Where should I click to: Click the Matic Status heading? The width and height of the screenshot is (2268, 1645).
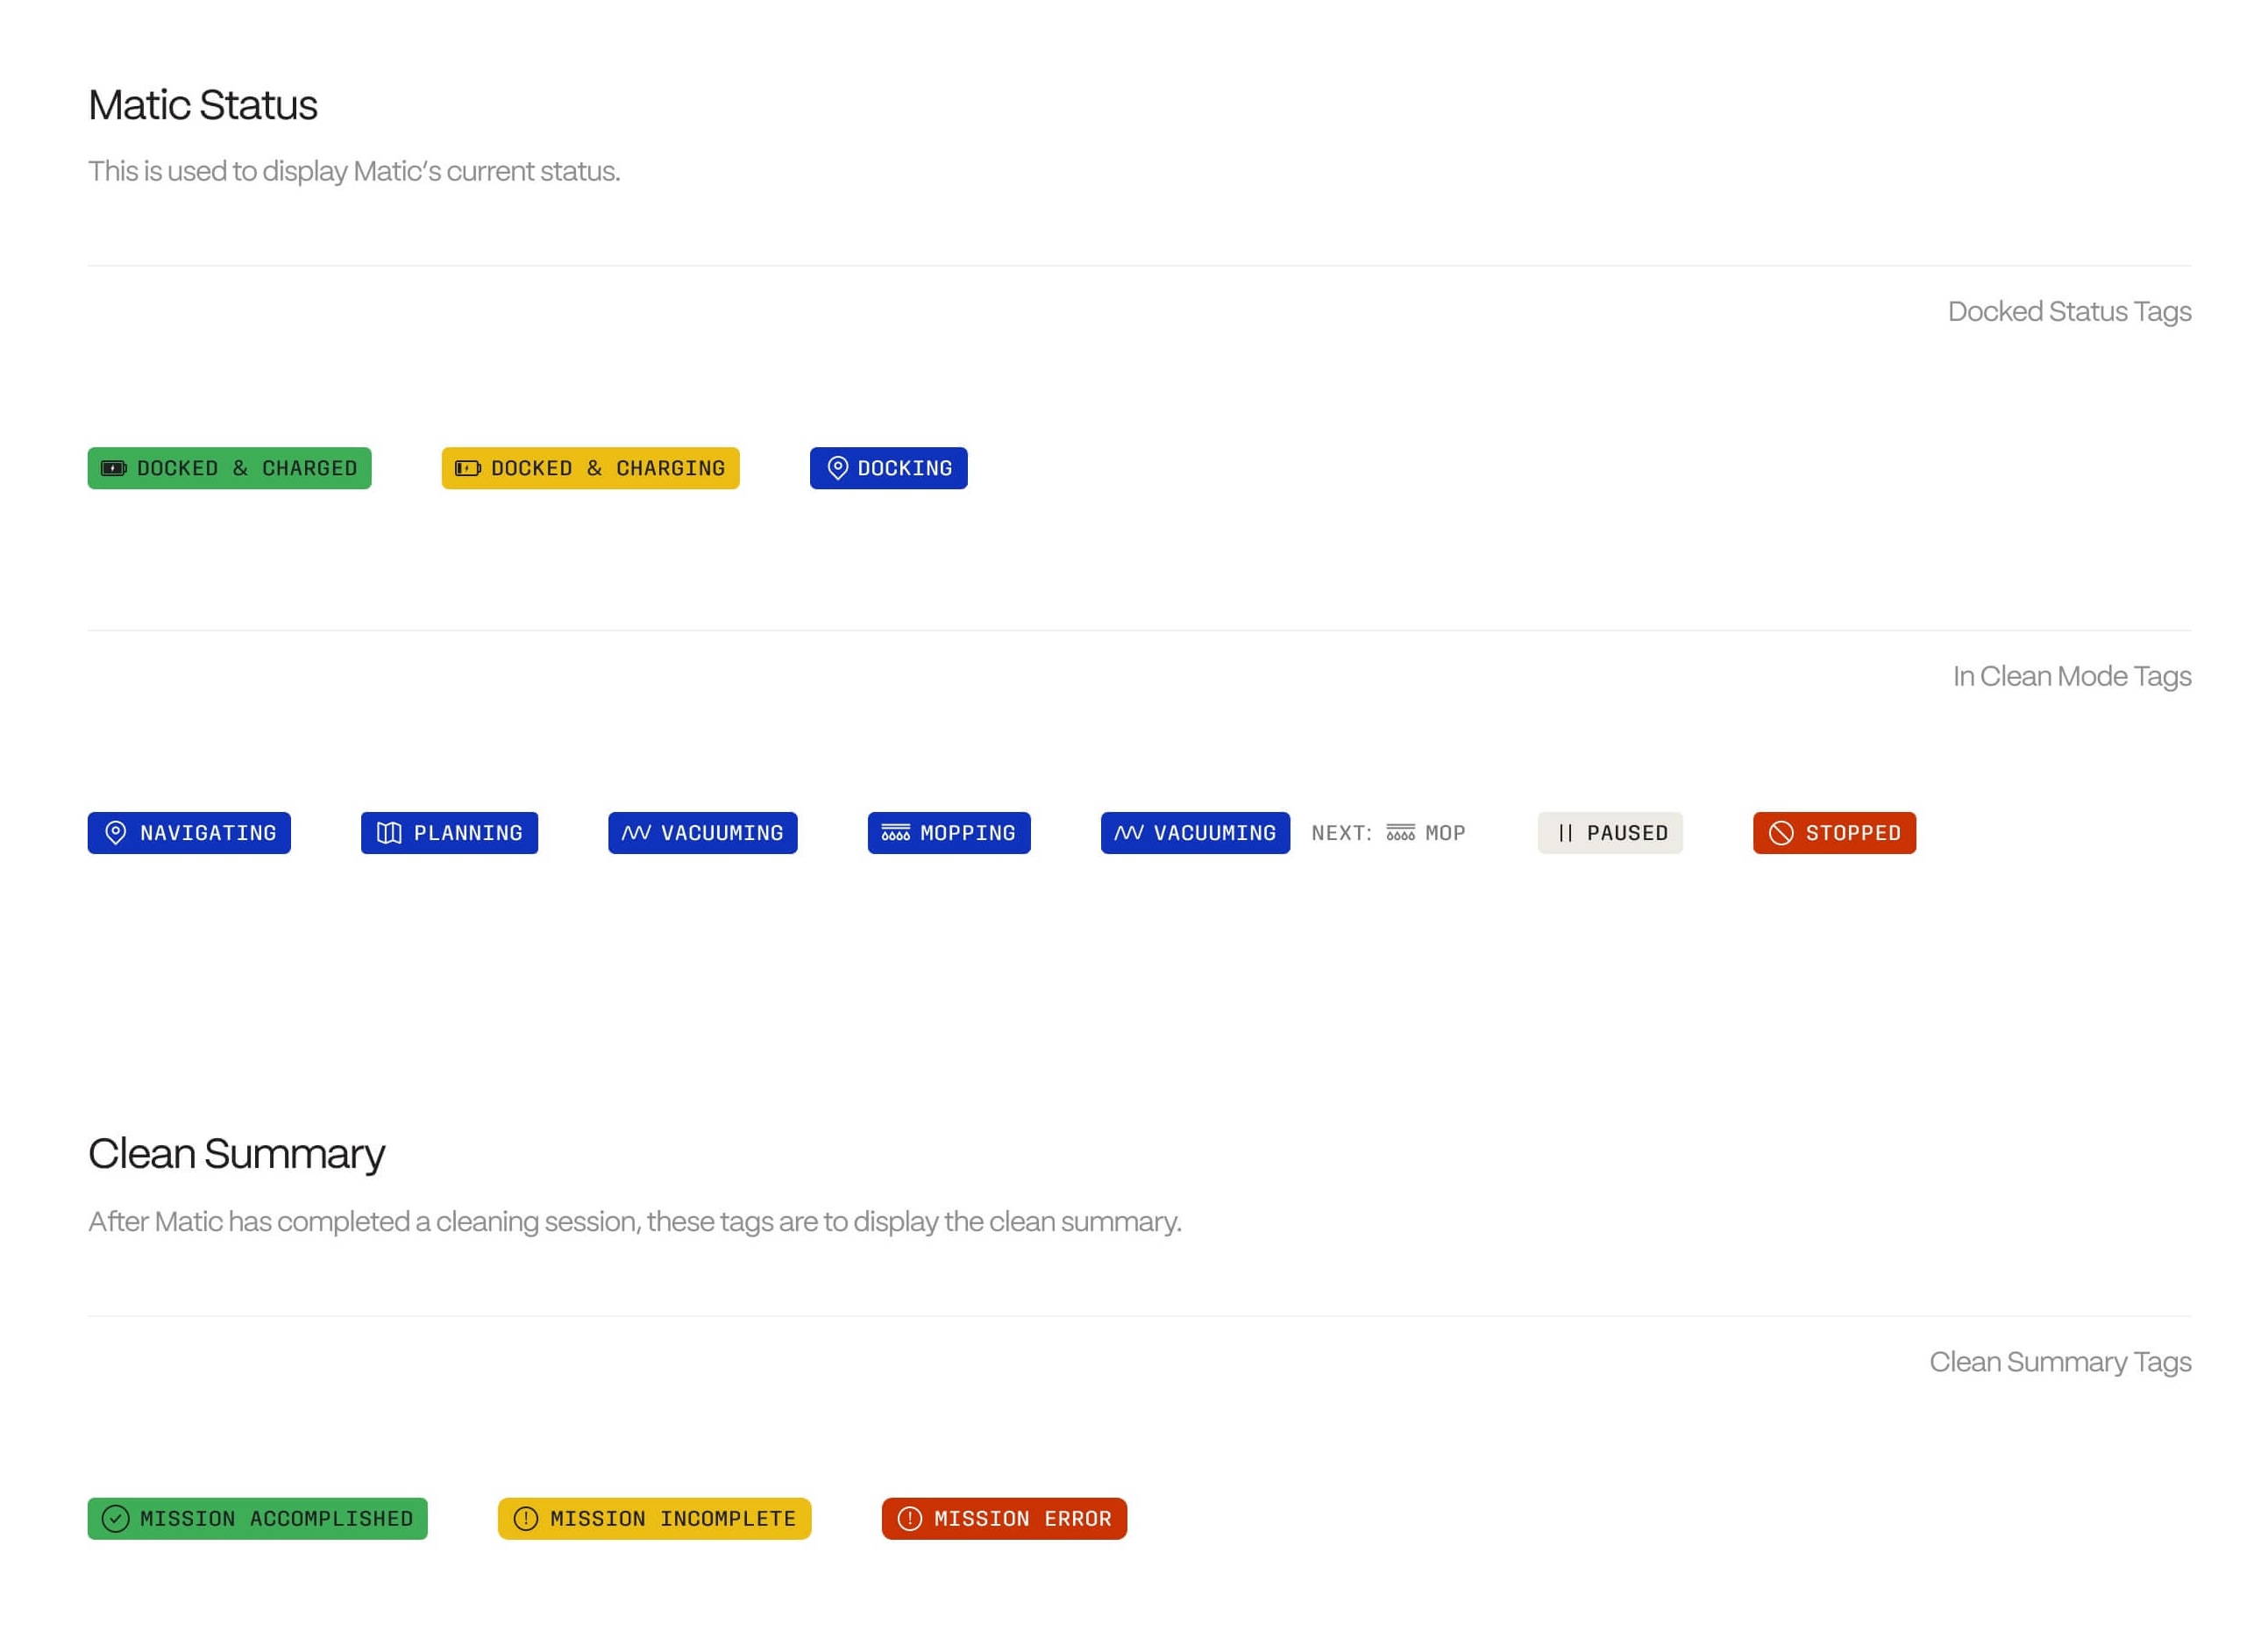pyautogui.click(x=203, y=105)
